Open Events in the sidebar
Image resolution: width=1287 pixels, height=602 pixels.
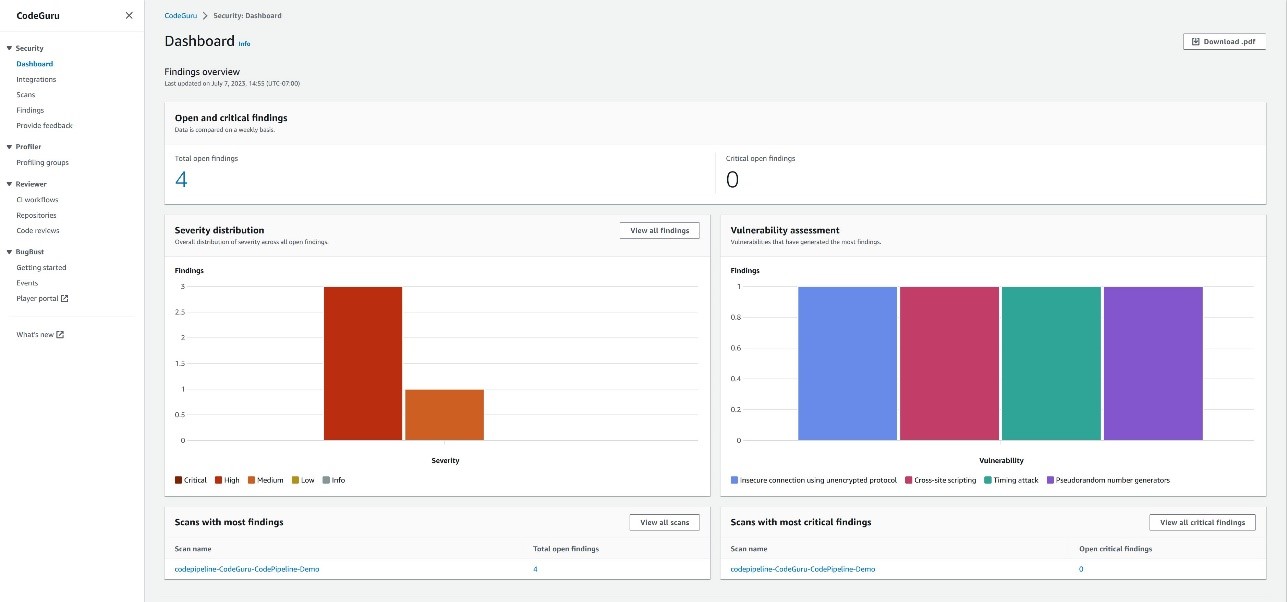[27, 283]
